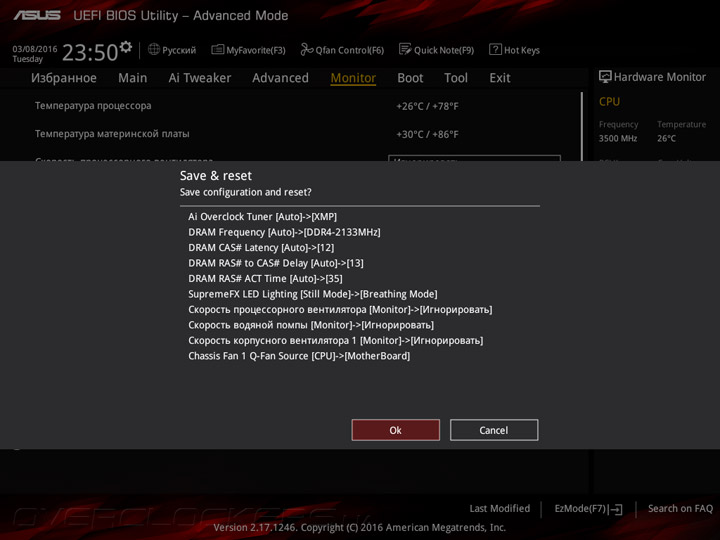
Task: Click Last Modified link
Action: (x=500, y=509)
